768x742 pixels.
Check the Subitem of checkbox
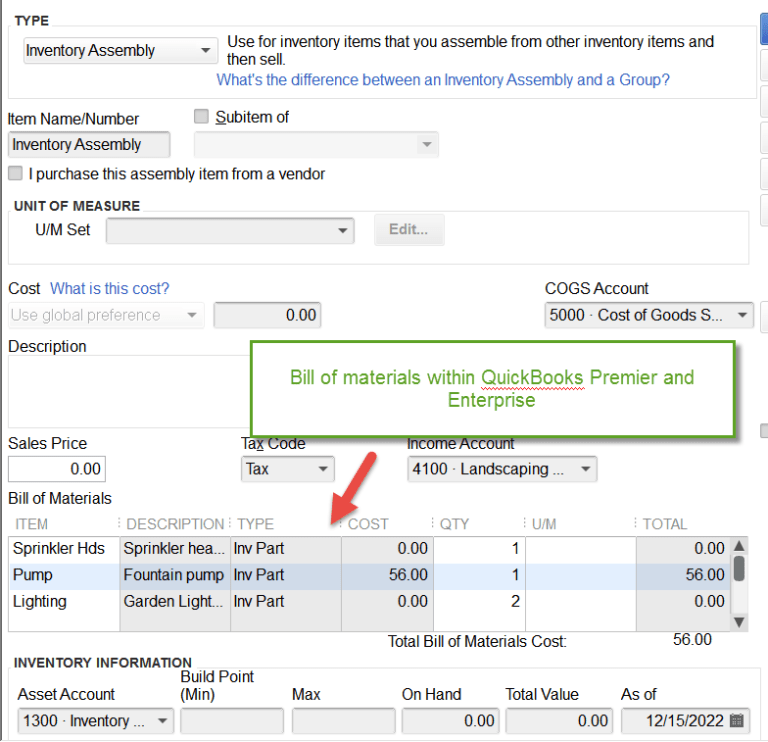pos(201,117)
